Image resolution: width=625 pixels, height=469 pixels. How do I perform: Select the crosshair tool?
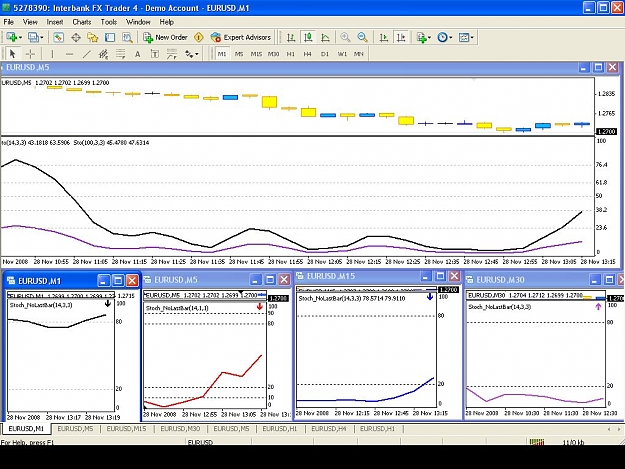click(30, 54)
